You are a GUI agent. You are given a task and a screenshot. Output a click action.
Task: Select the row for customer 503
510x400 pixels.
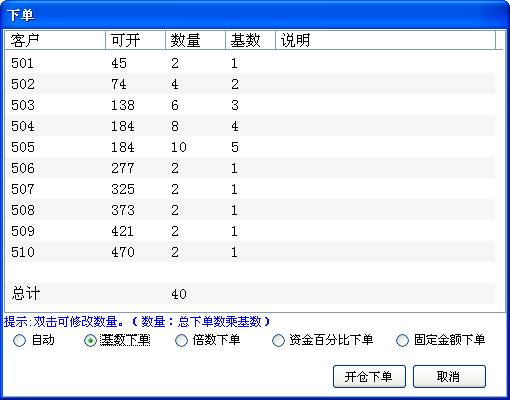pos(250,105)
